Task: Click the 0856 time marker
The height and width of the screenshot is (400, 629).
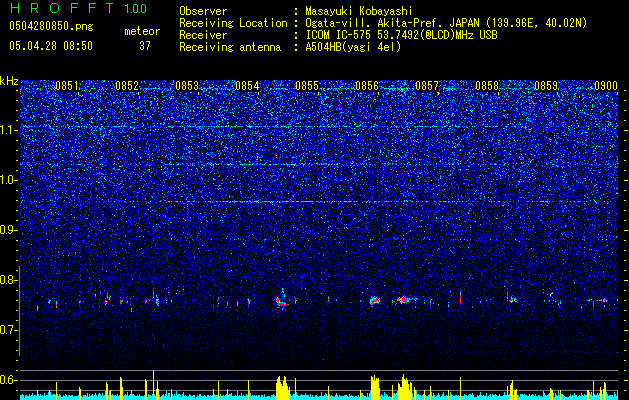Action: click(367, 86)
